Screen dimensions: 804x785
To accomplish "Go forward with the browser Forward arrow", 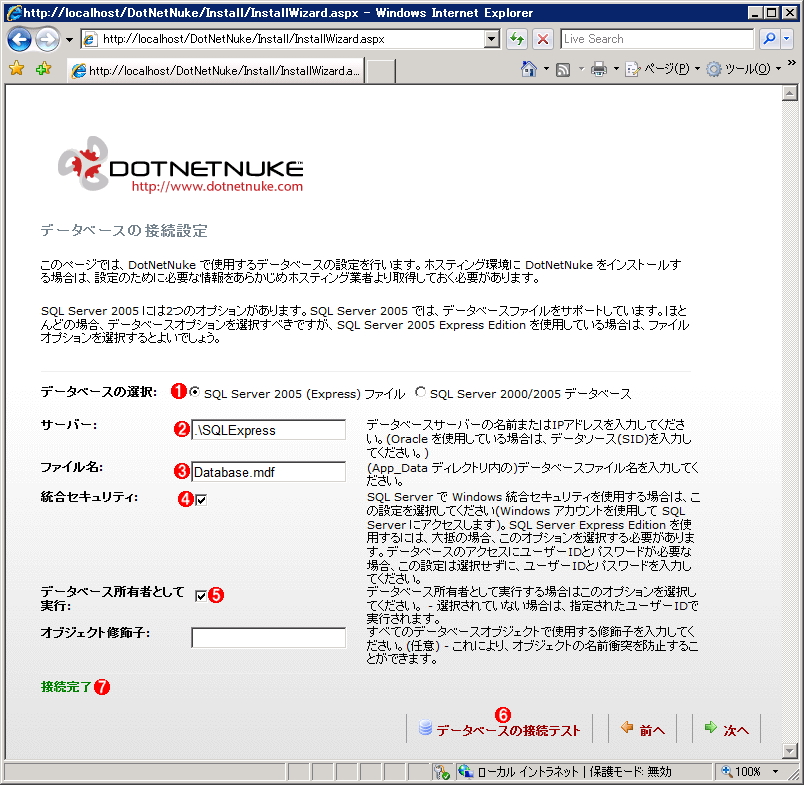I will 48,39.
